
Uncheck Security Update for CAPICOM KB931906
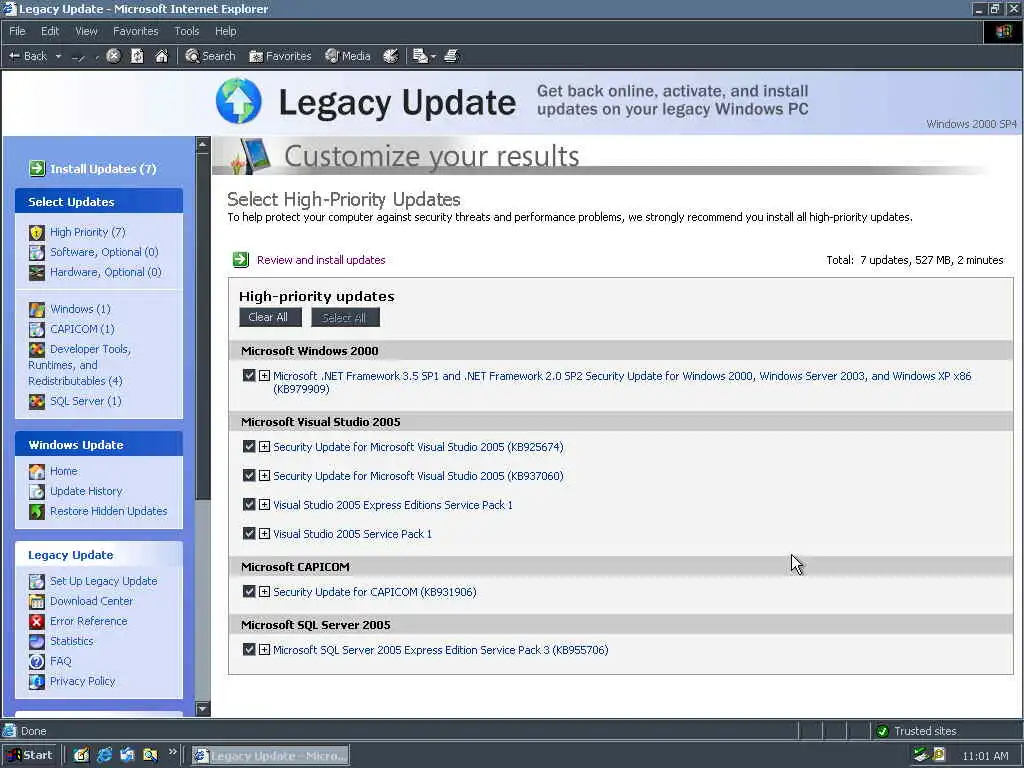click(249, 592)
